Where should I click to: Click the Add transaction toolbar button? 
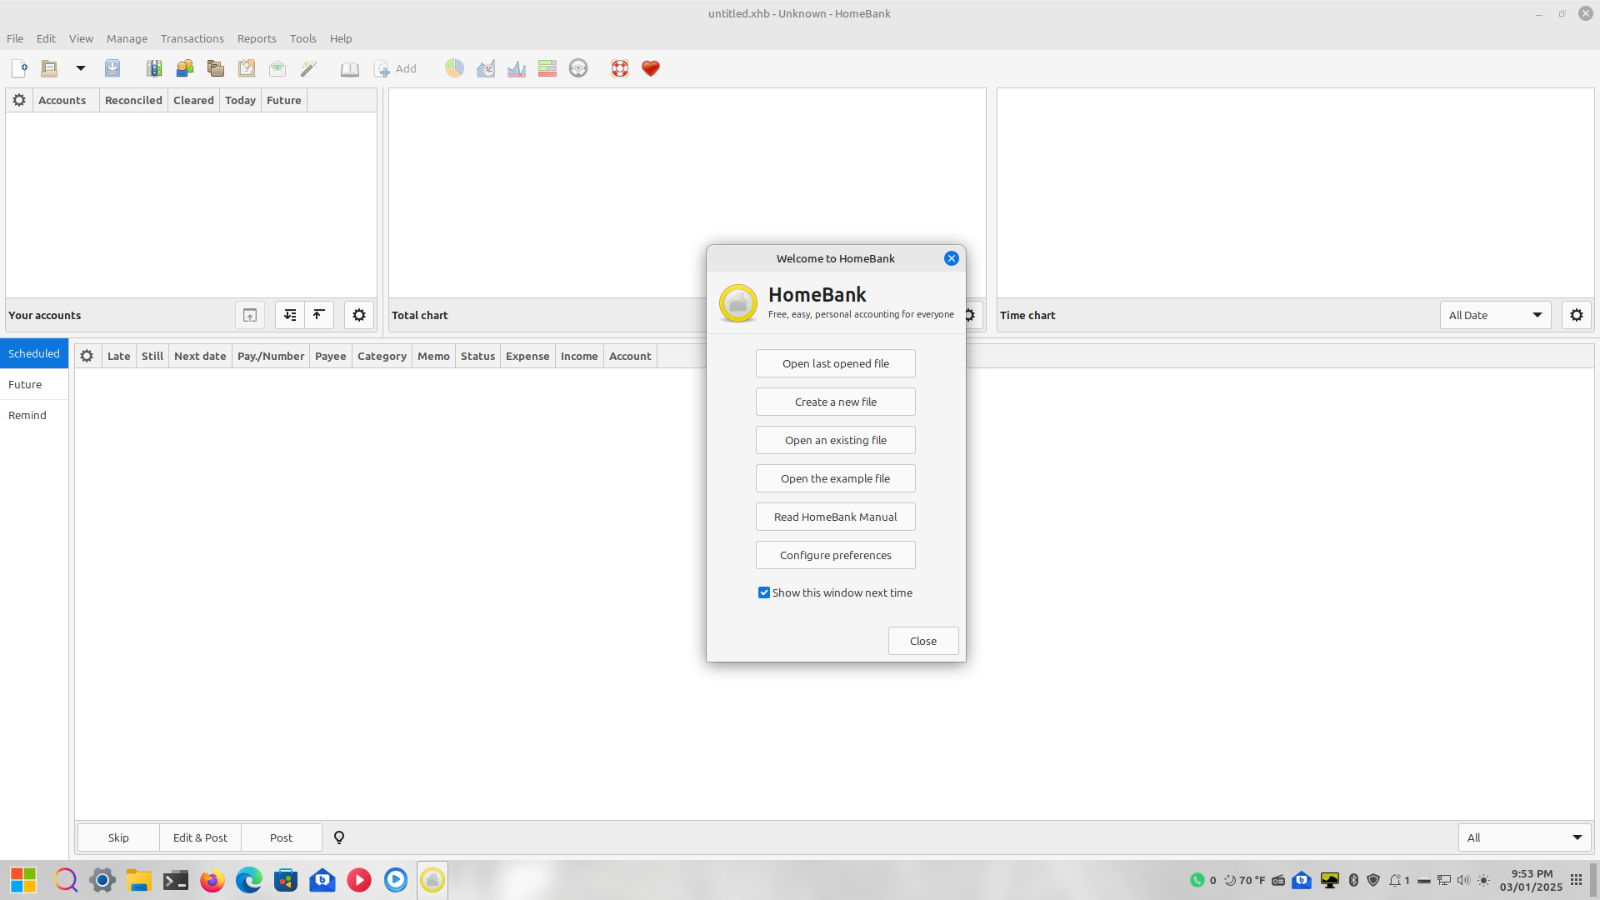click(x=395, y=69)
